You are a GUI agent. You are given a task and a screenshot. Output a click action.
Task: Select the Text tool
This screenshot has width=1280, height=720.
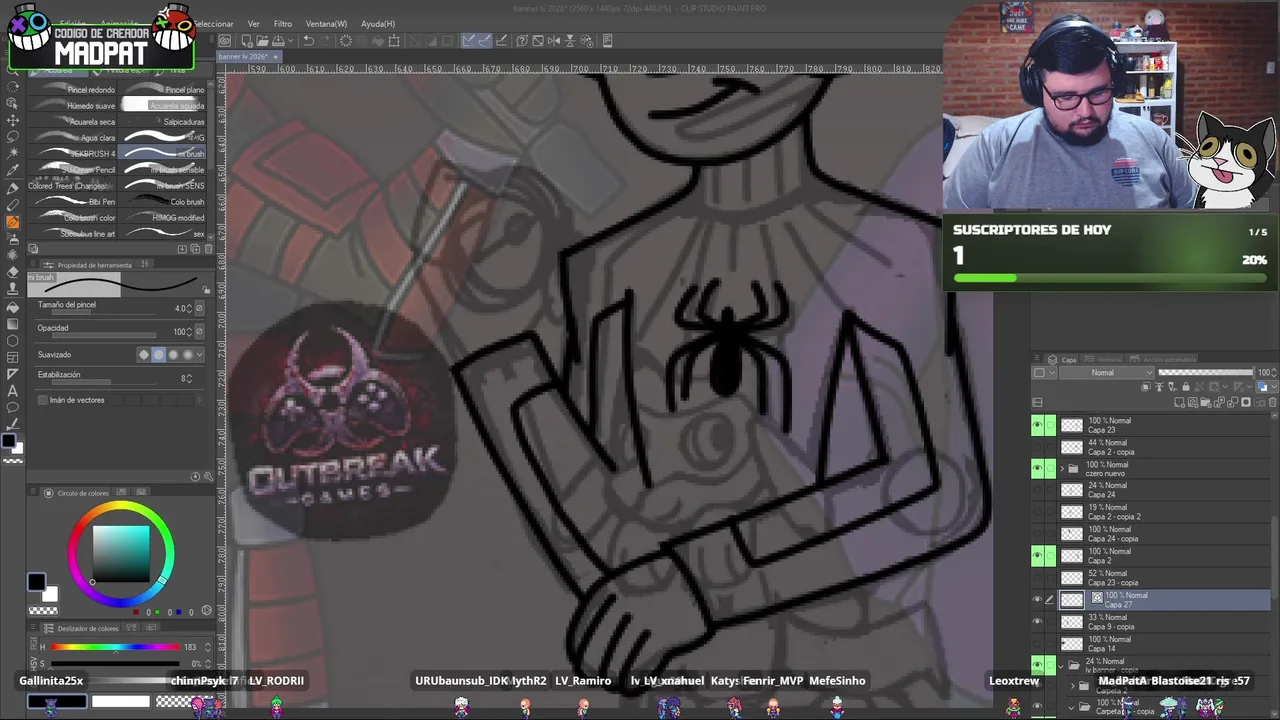click(12, 391)
